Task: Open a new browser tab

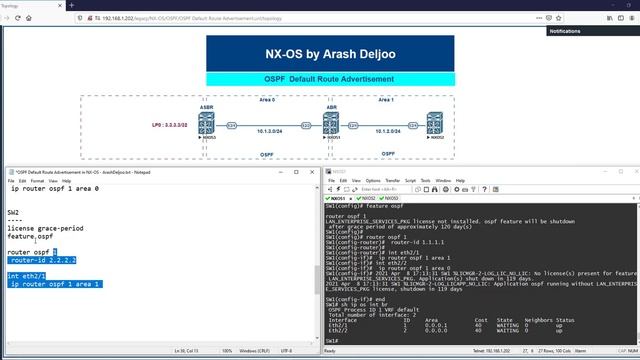Action: (72, 5)
